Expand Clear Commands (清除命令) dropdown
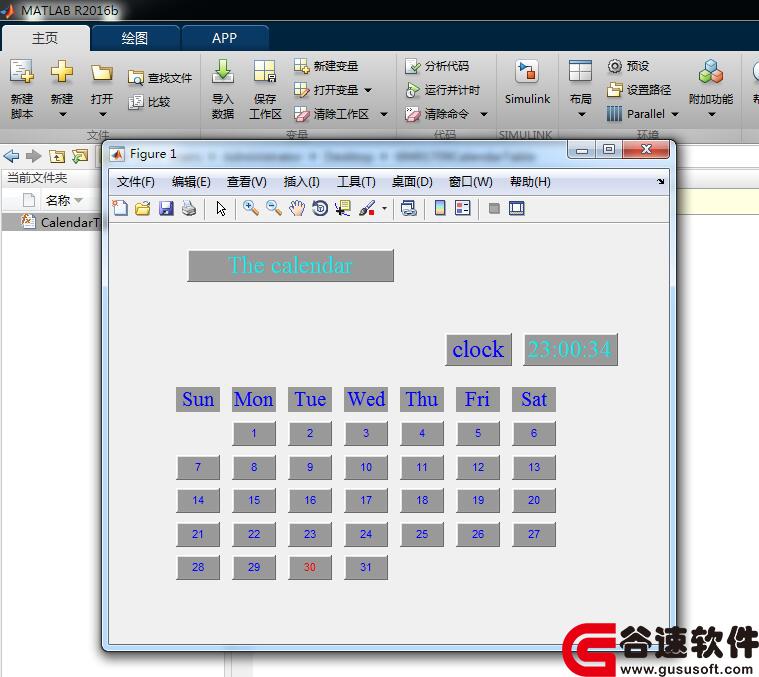 (x=484, y=114)
